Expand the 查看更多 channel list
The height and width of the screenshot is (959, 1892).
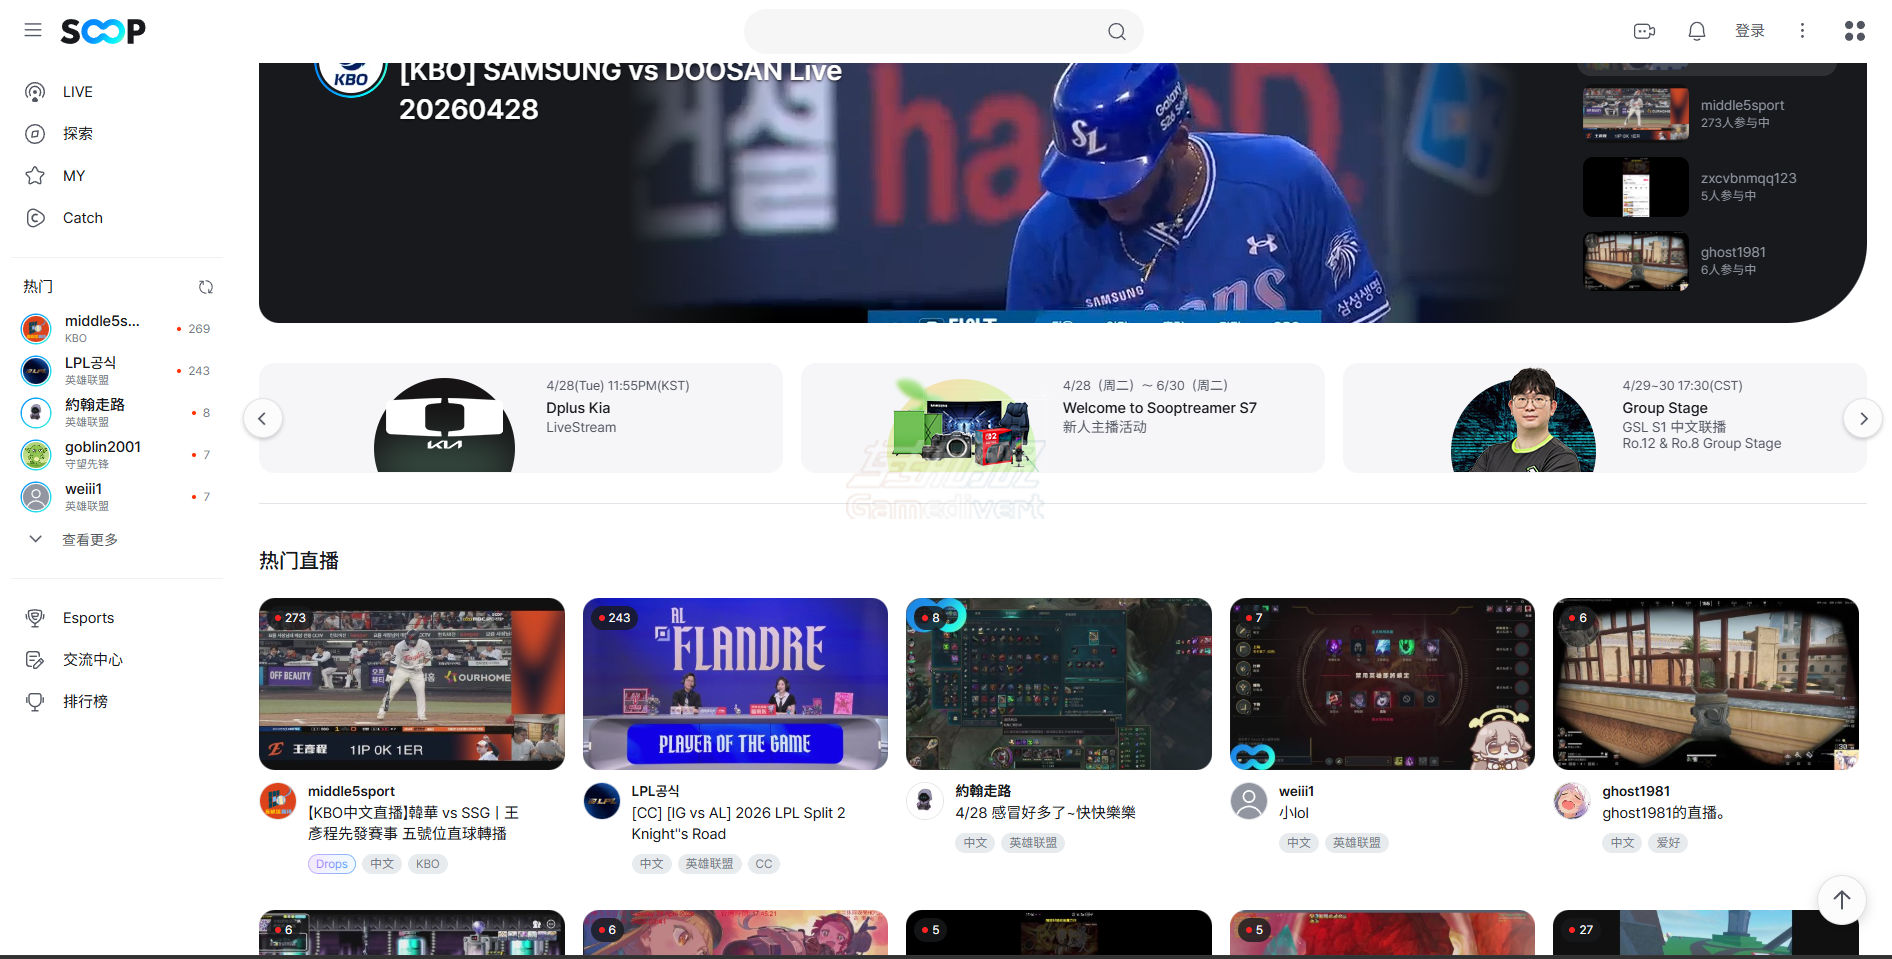pos(90,540)
